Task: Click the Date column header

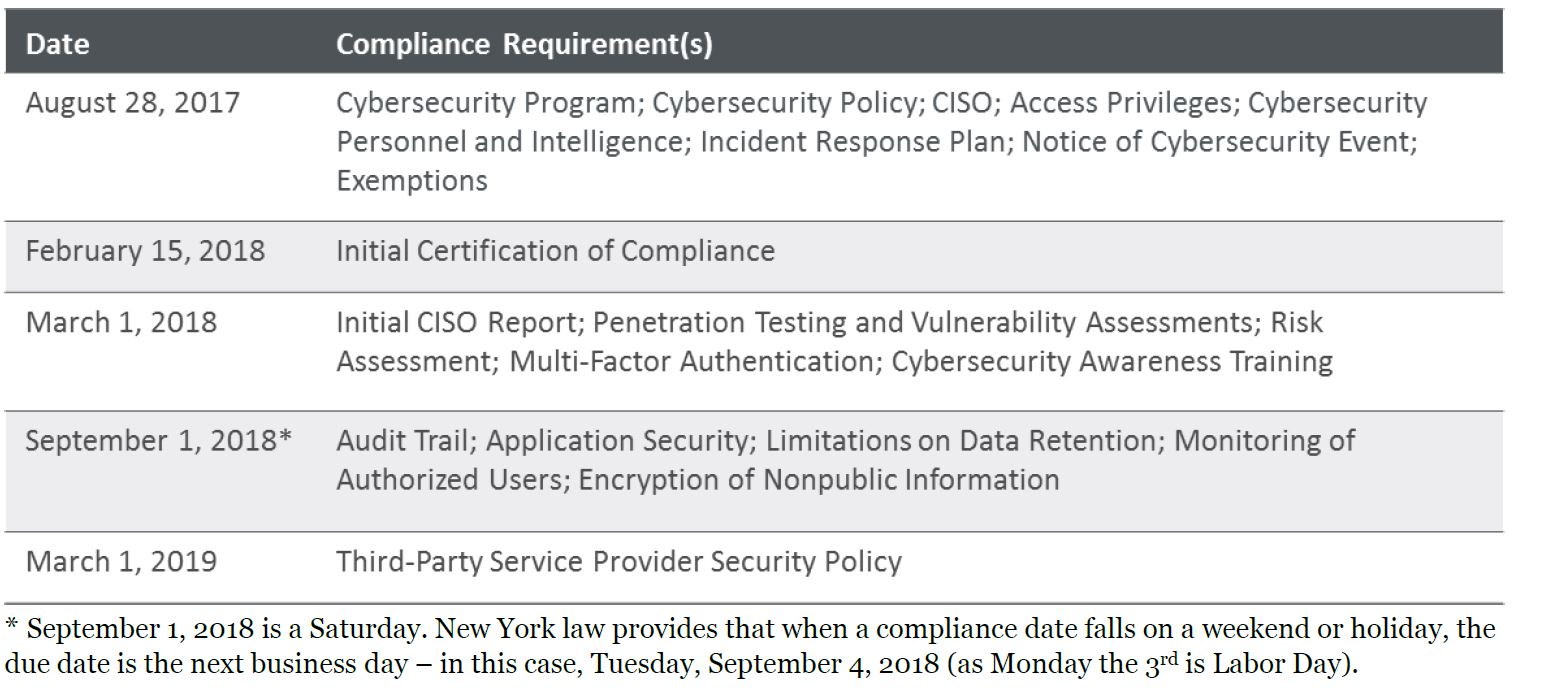Action: tap(57, 44)
